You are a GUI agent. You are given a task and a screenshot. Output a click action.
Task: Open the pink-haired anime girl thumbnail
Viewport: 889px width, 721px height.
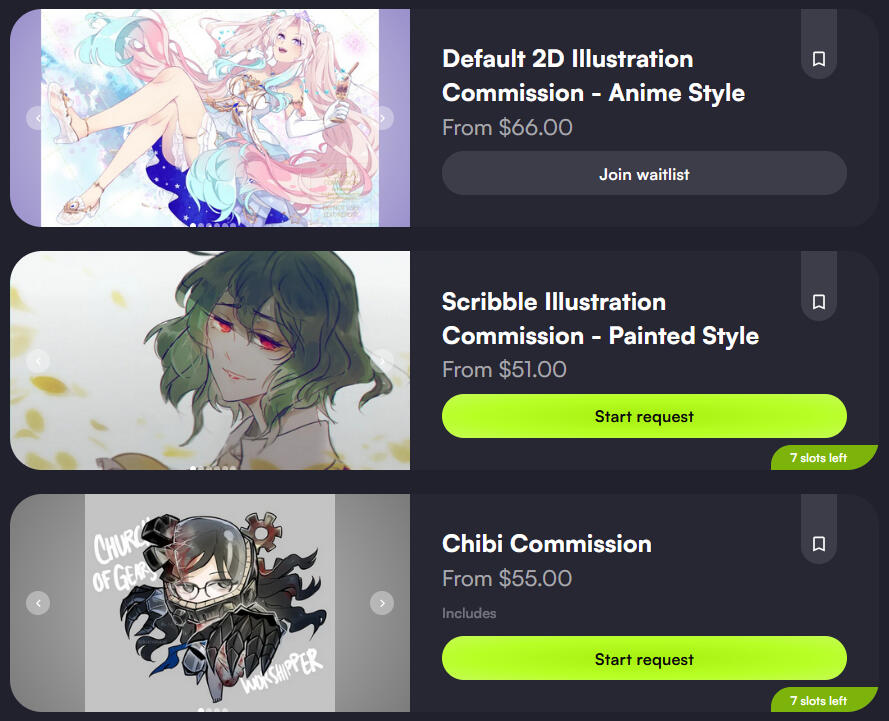coord(210,118)
